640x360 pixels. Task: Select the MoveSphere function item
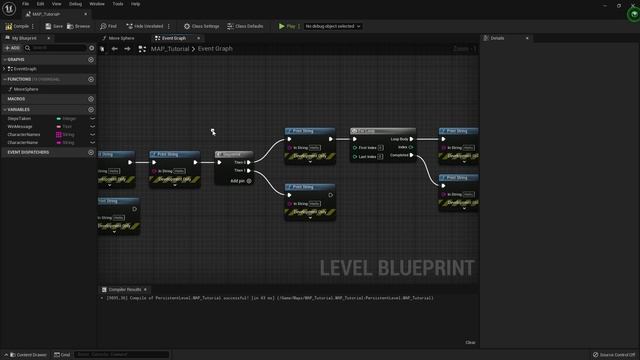click(x=26, y=89)
